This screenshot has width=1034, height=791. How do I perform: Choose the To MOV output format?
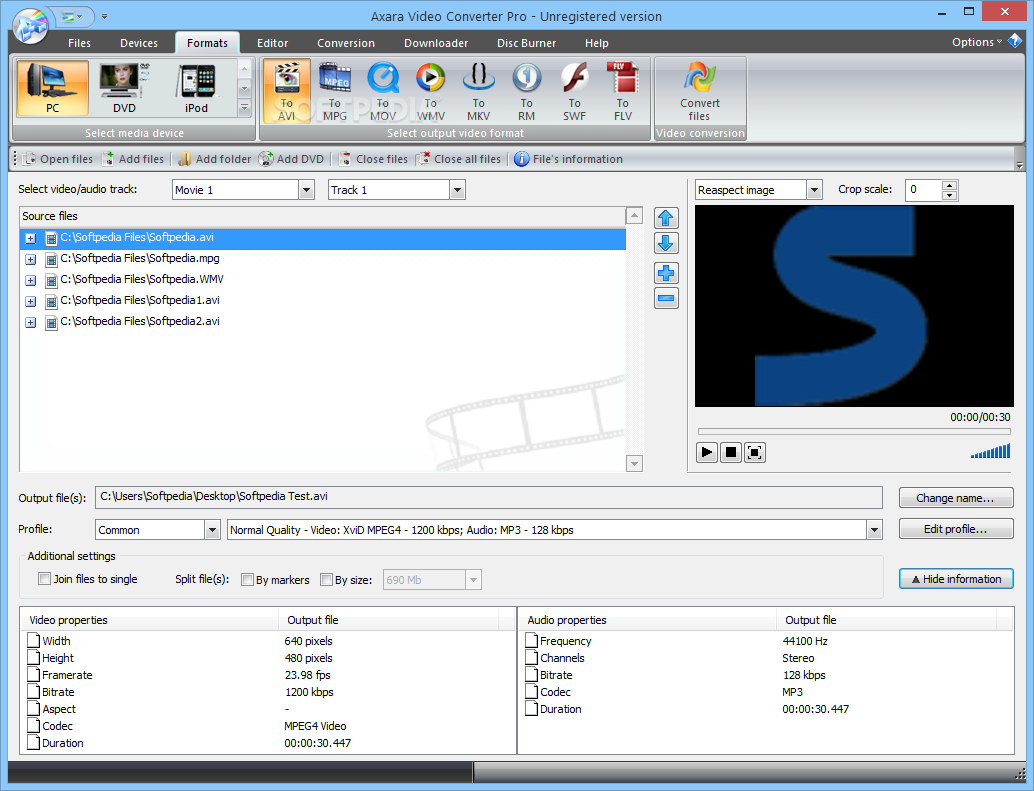[383, 91]
